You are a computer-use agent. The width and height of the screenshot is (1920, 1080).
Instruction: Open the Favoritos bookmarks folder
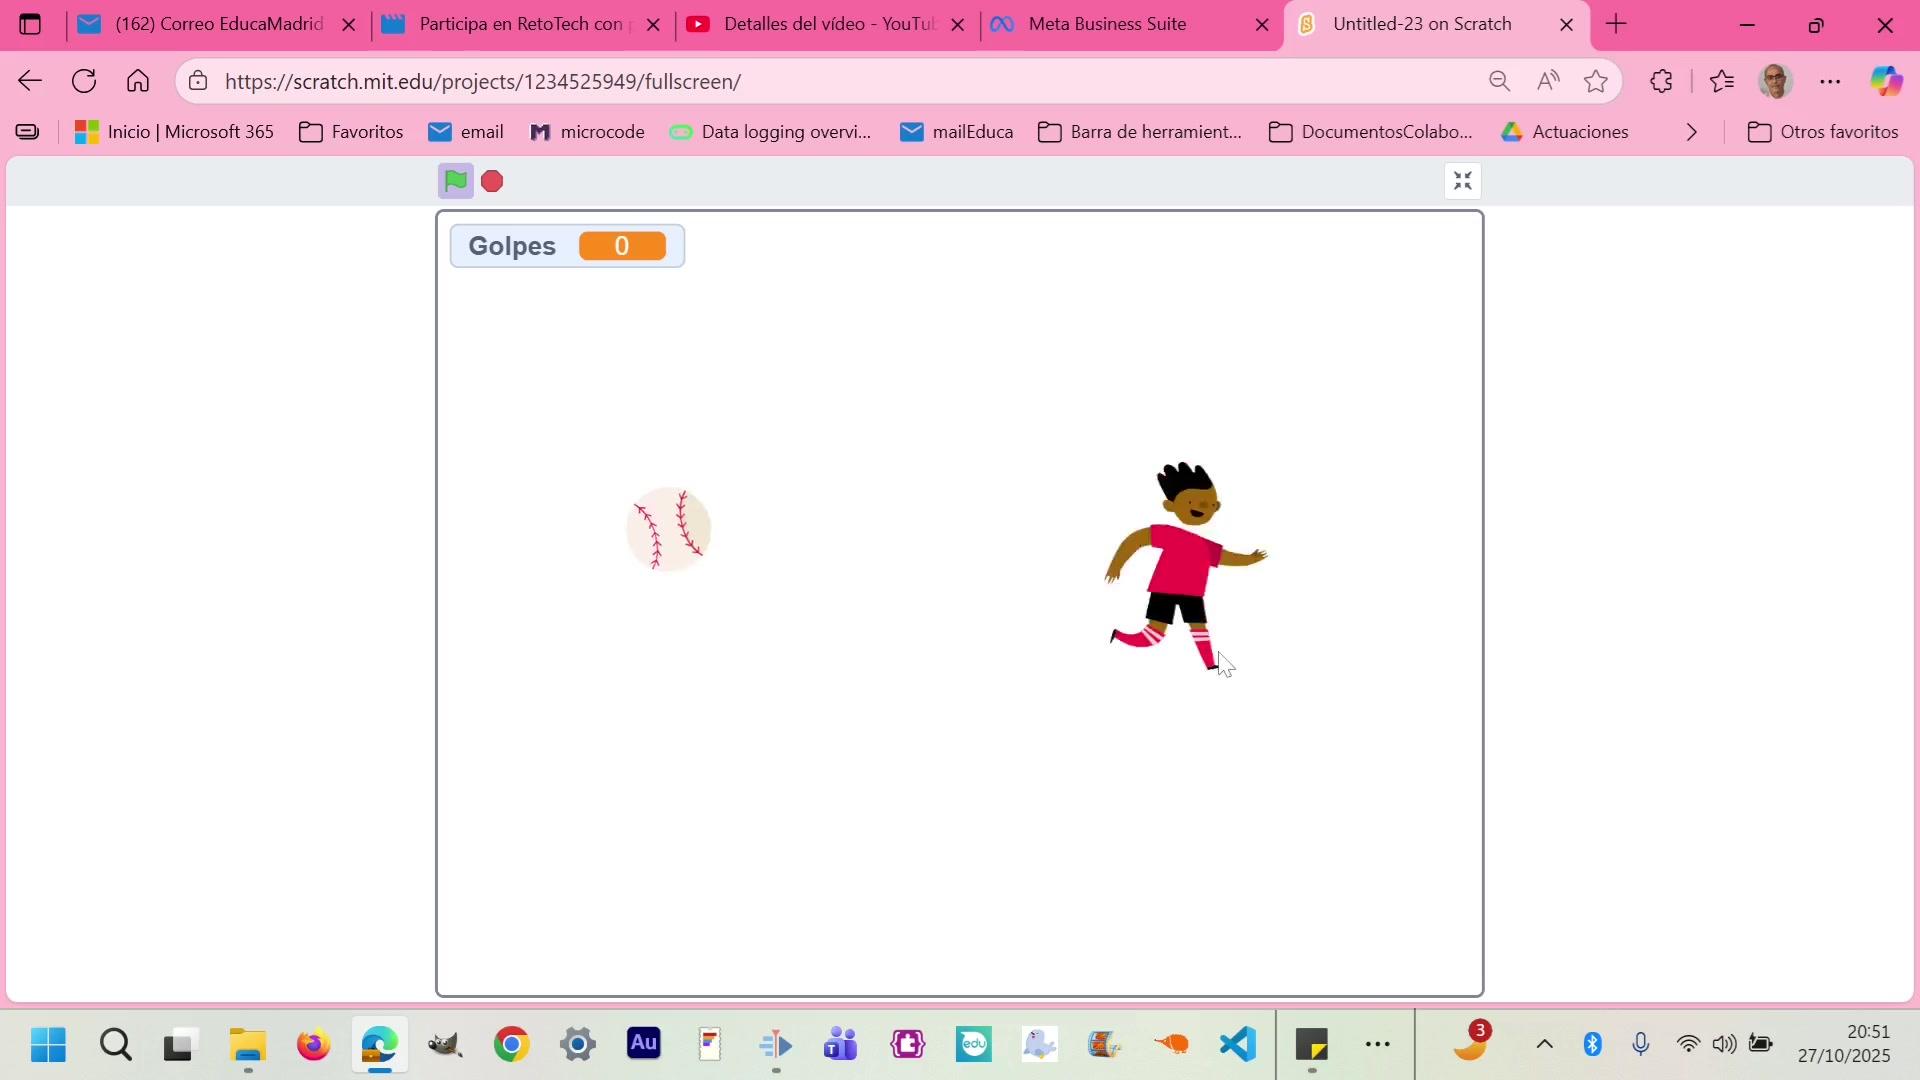pyautogui.click(x=351, y=132)
